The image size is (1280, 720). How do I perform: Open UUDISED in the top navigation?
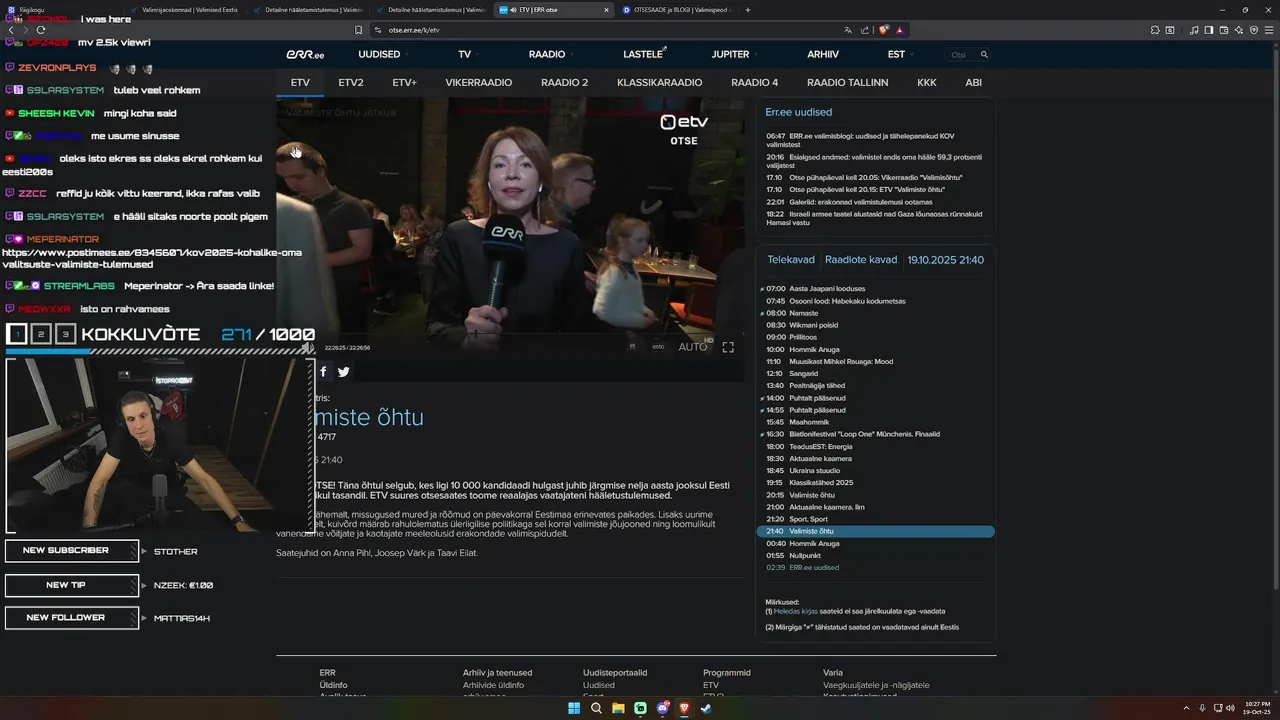pos(379,54)
